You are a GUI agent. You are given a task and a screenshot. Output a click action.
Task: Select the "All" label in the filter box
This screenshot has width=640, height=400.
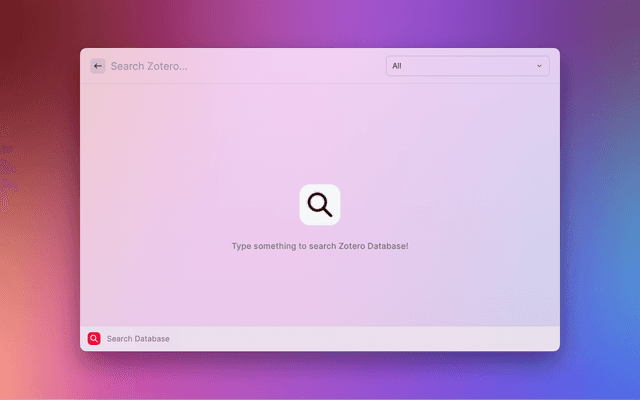[x=397, y=66]
